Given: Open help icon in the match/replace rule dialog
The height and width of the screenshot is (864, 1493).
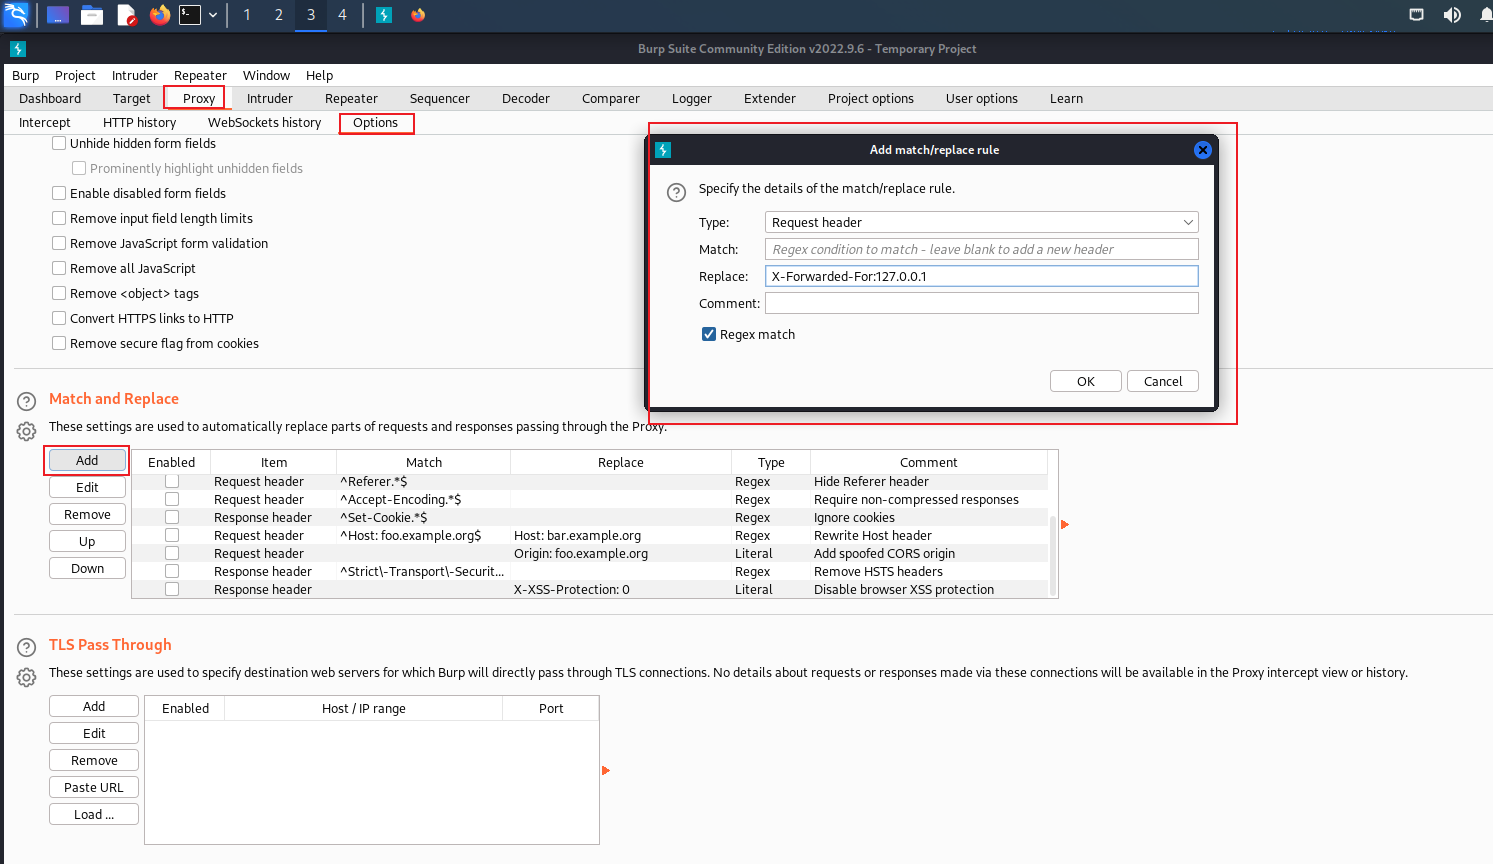Looking at the screenshot, I should point(677,192).
